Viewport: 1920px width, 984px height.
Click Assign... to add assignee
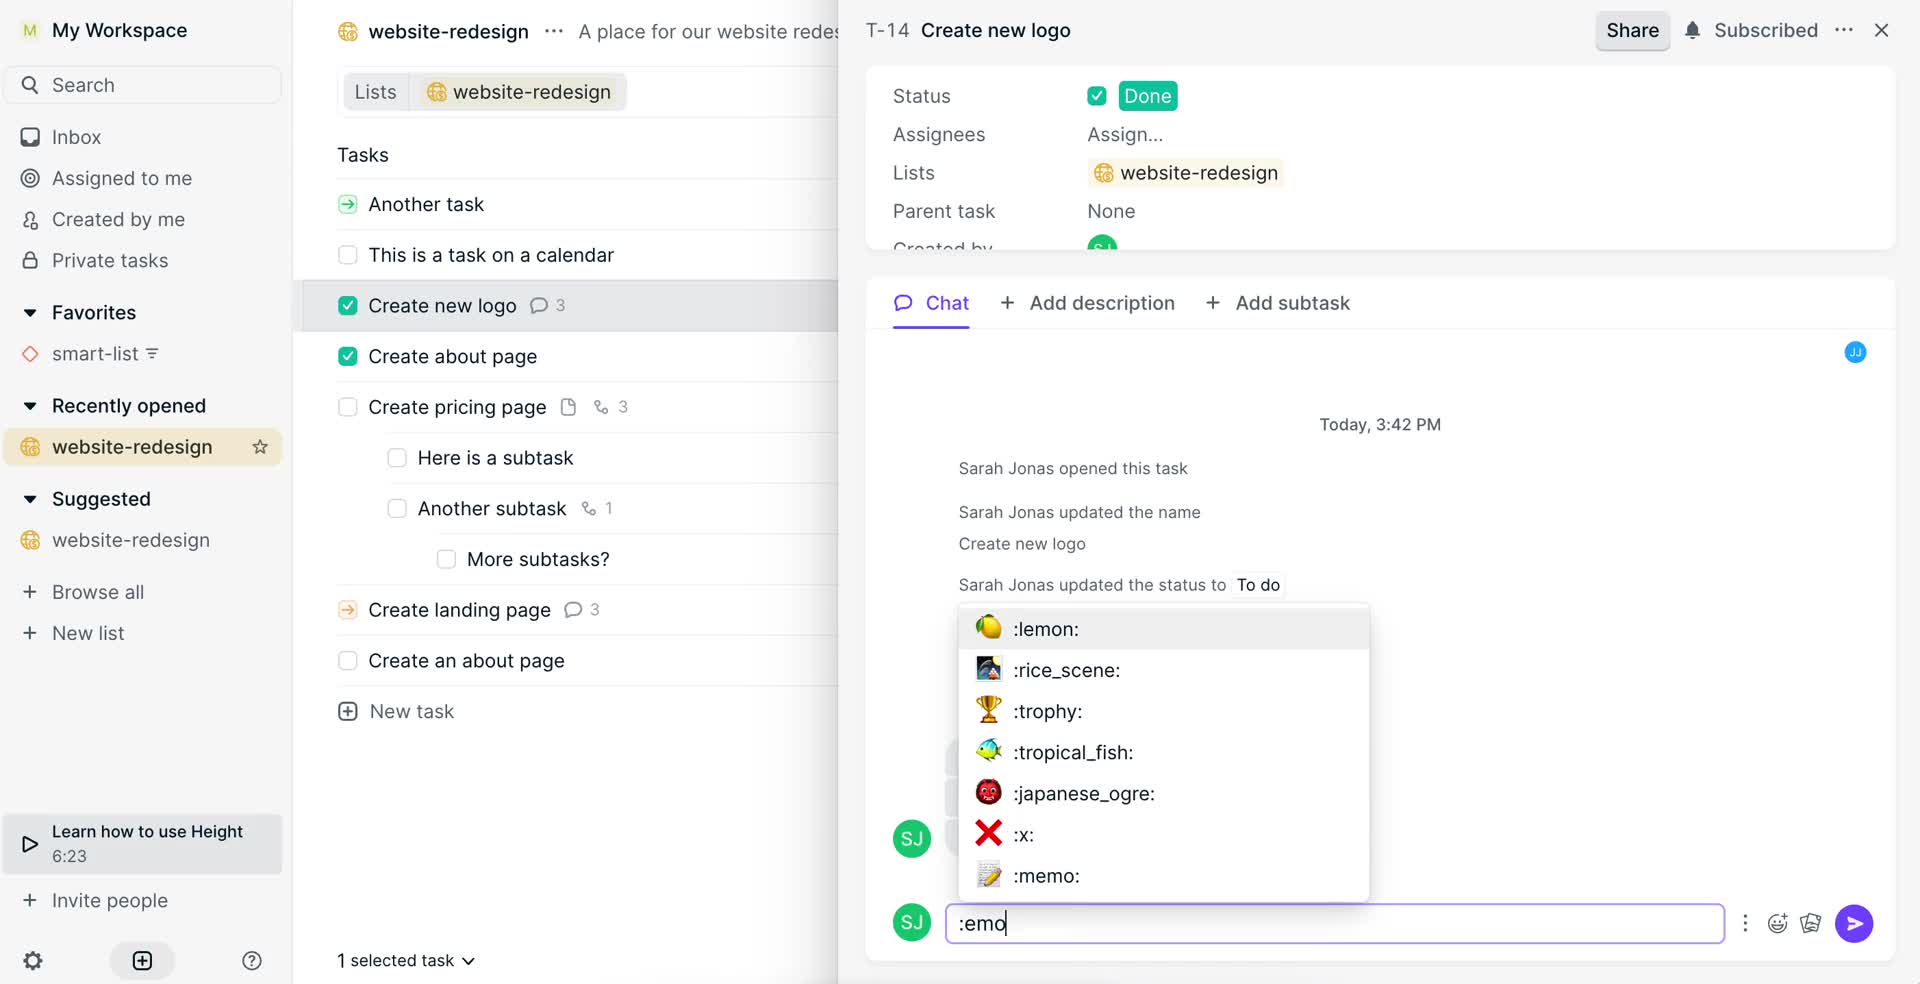coord(1125,134)
